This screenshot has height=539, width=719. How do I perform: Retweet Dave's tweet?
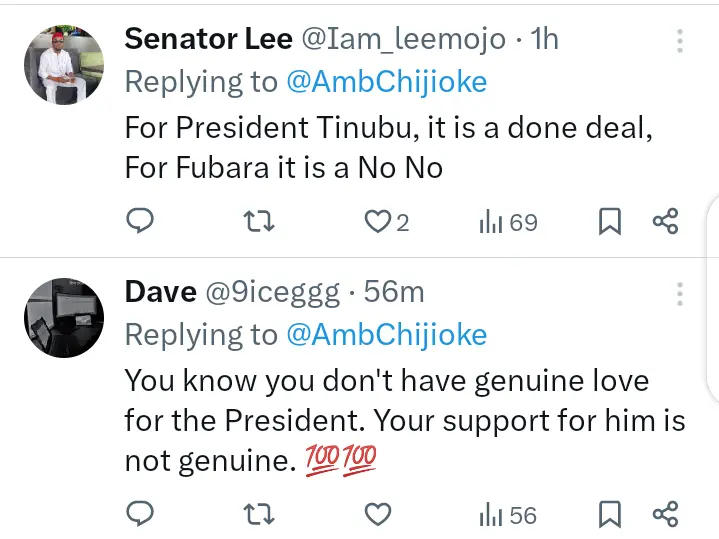point(259,515)
